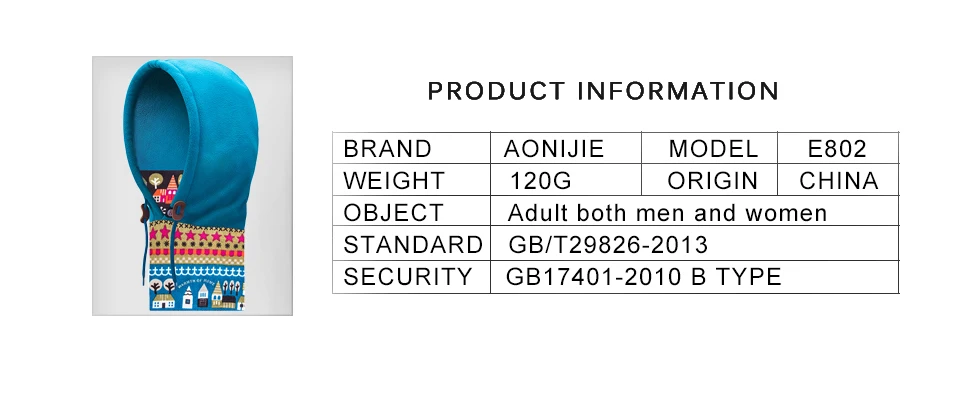Click the drawstring toggle on the hood
The width and height of the screenshot is (960, 406).
pyautogui.click(x=178, y=211)
